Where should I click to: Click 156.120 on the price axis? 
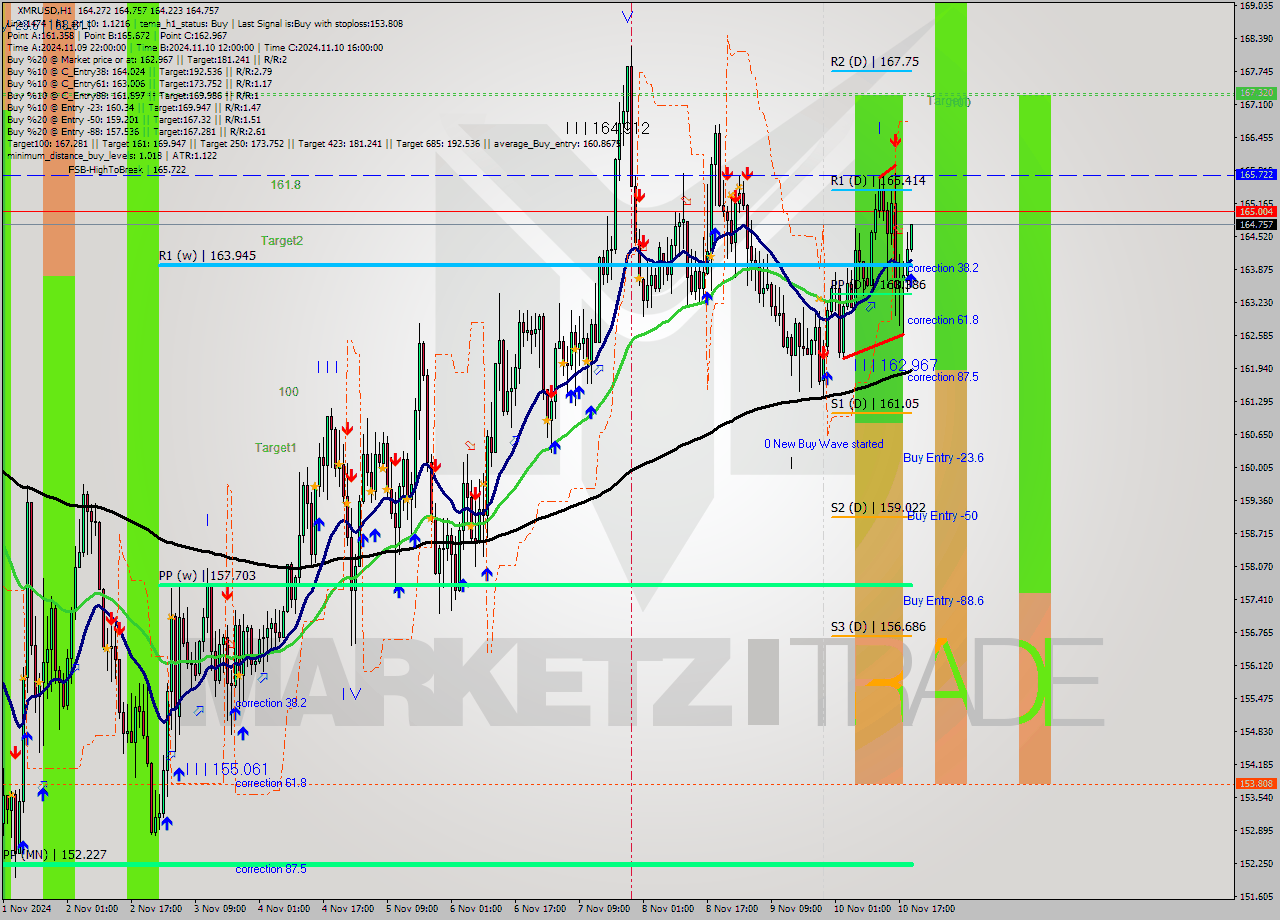(x=1256, y=665)
